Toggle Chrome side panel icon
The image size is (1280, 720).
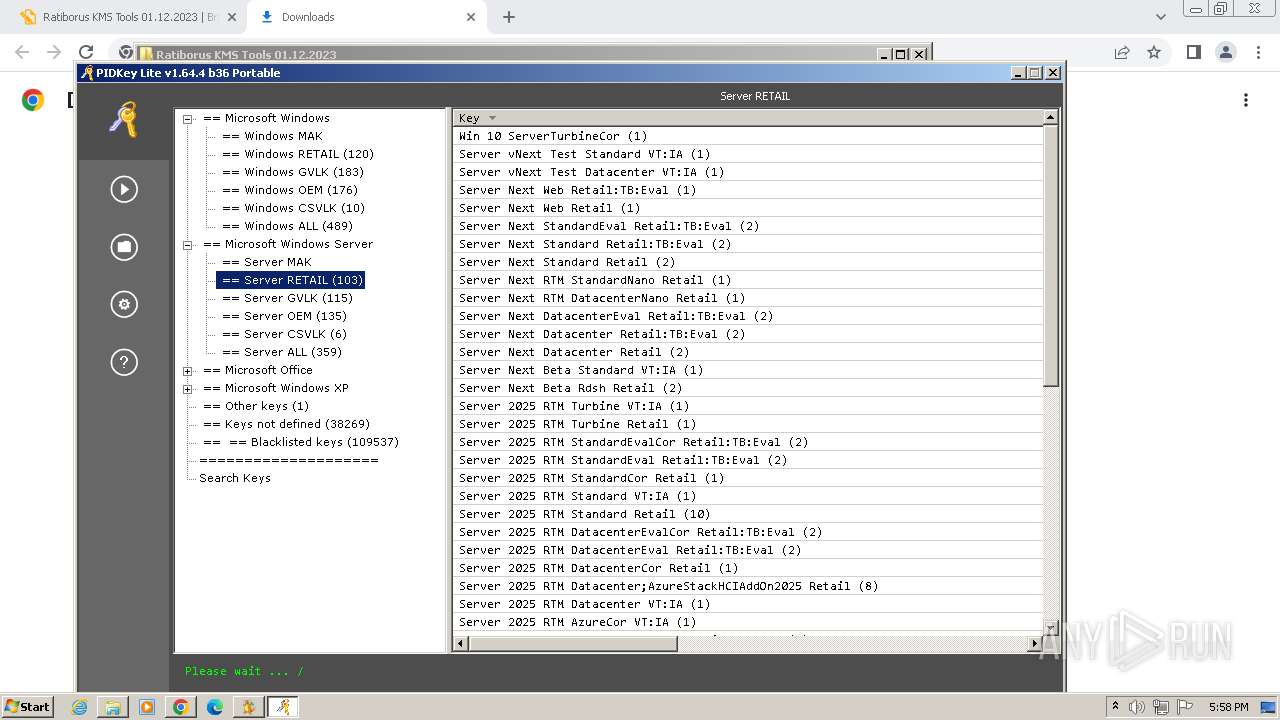[1193, 52]
